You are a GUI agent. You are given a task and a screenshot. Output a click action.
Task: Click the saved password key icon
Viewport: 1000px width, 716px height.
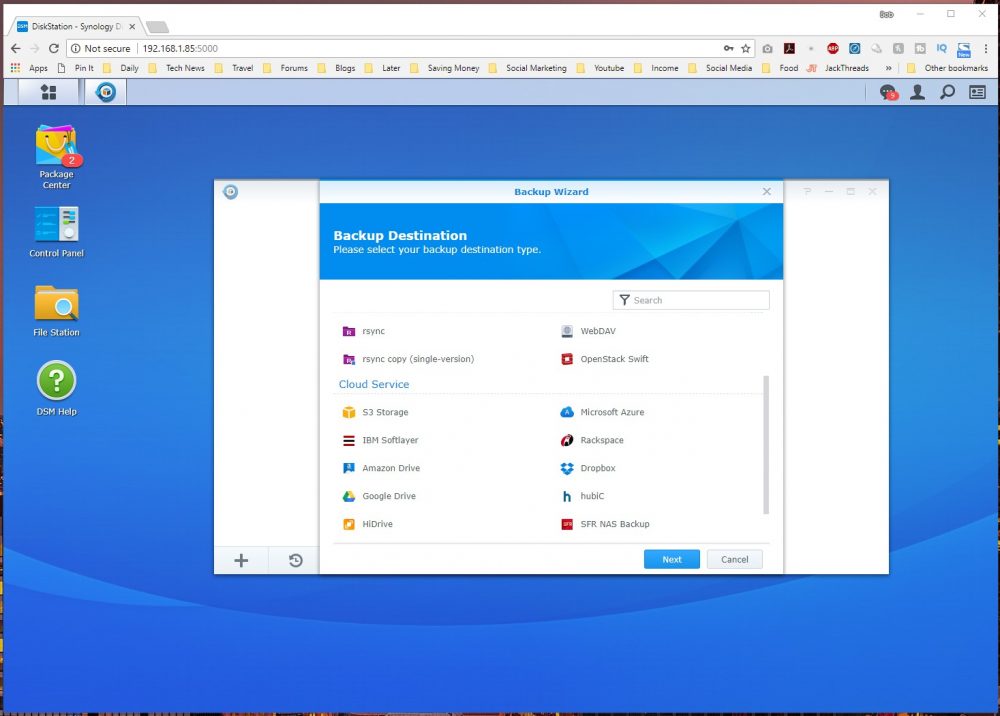(x=728, y=48)
